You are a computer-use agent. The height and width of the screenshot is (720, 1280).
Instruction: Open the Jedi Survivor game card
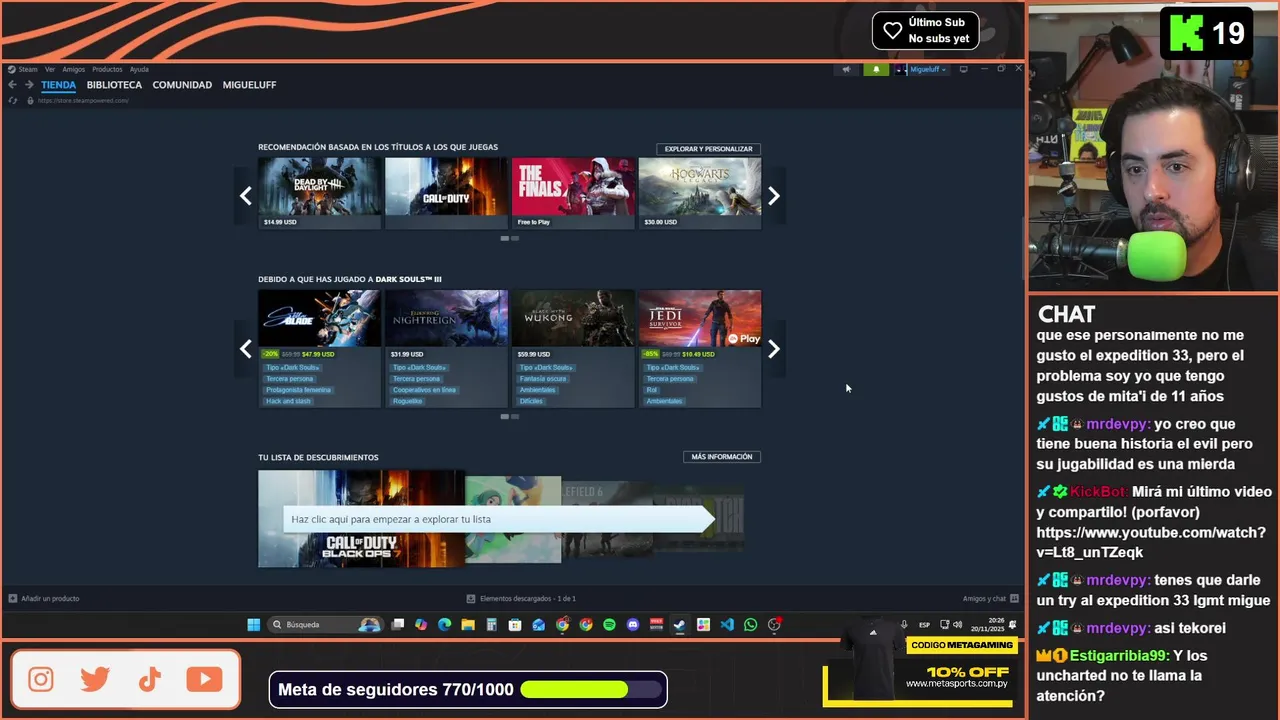700,349
